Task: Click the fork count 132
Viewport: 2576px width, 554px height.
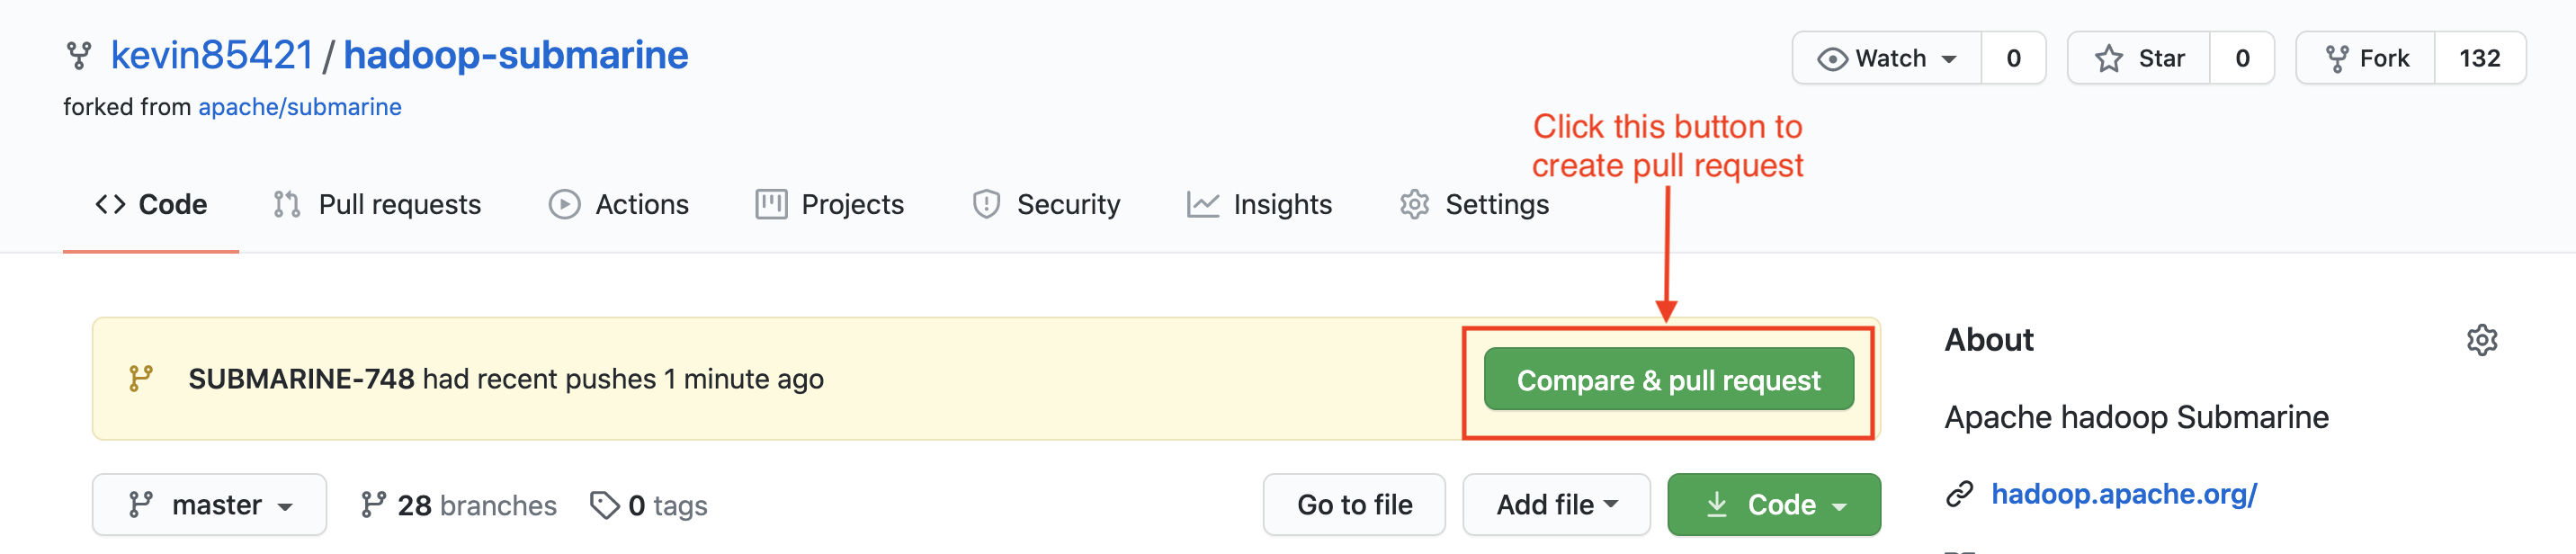Action: click(x=2479, y=58)
